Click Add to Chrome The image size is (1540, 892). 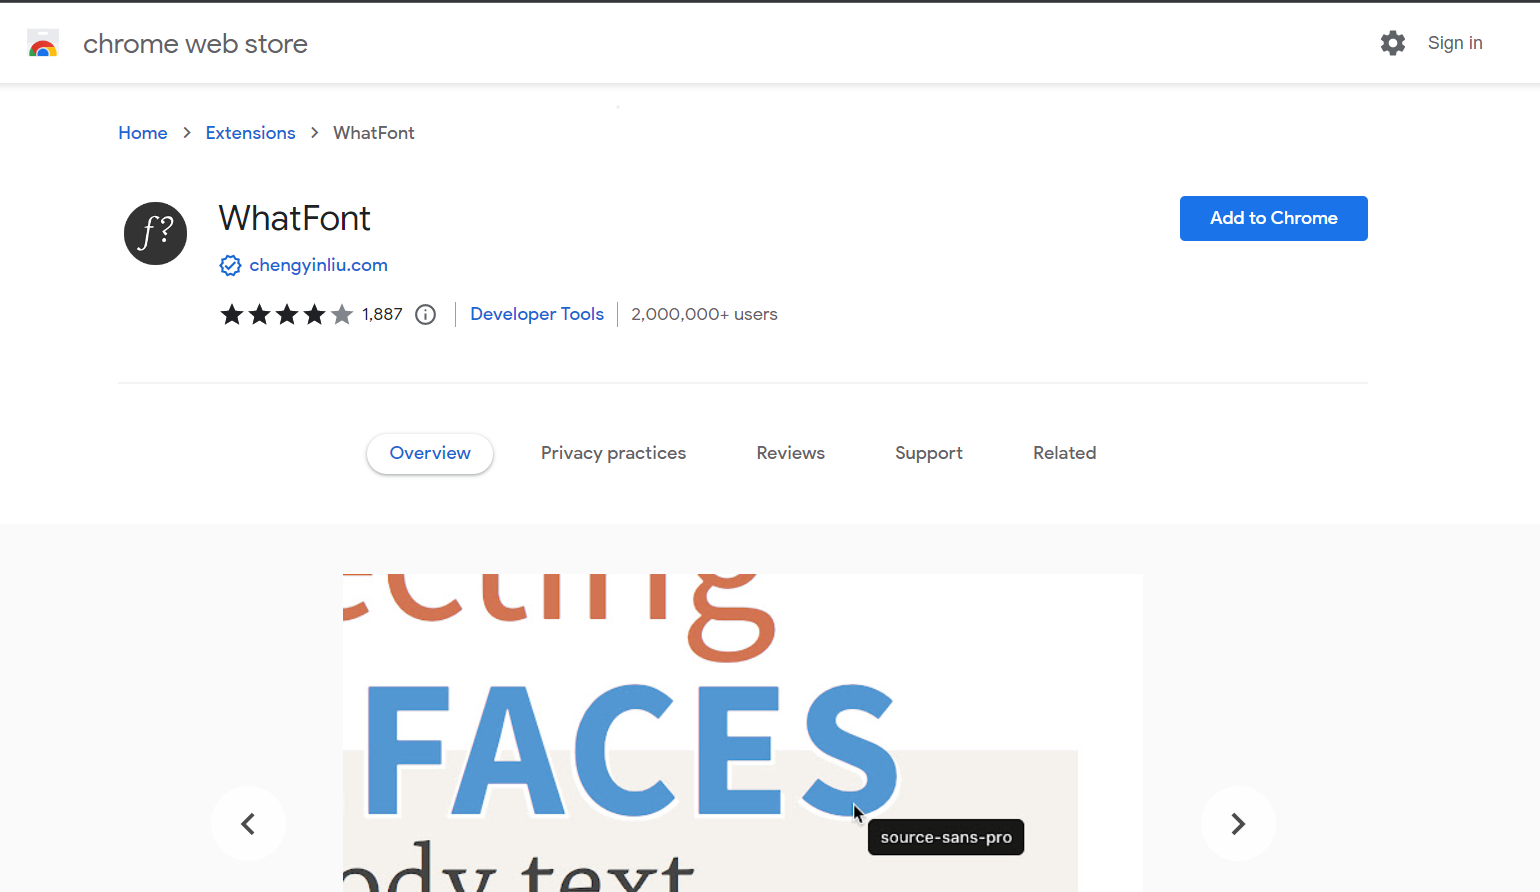(1273, 218)
